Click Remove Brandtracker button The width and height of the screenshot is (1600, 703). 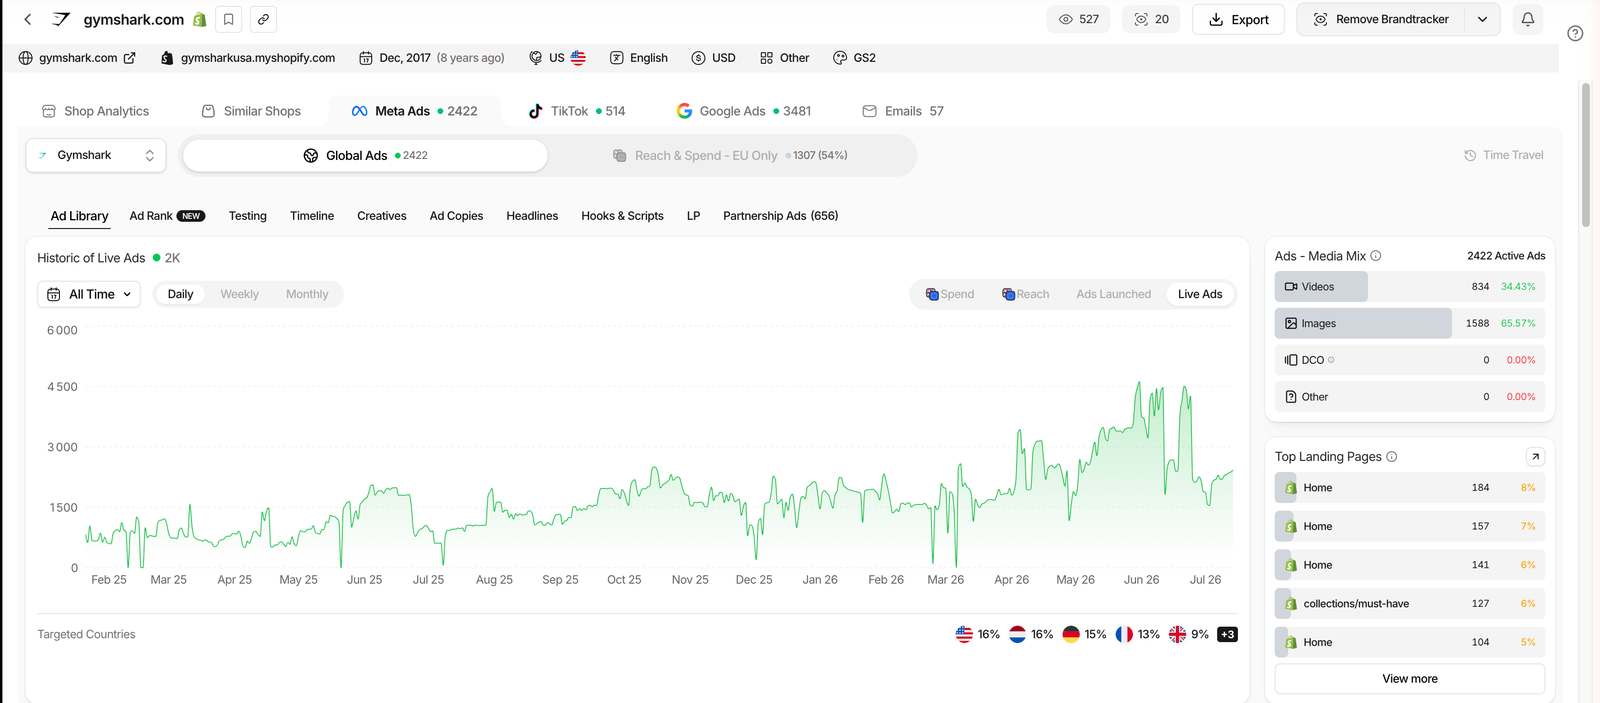(x=1381, y=19)
